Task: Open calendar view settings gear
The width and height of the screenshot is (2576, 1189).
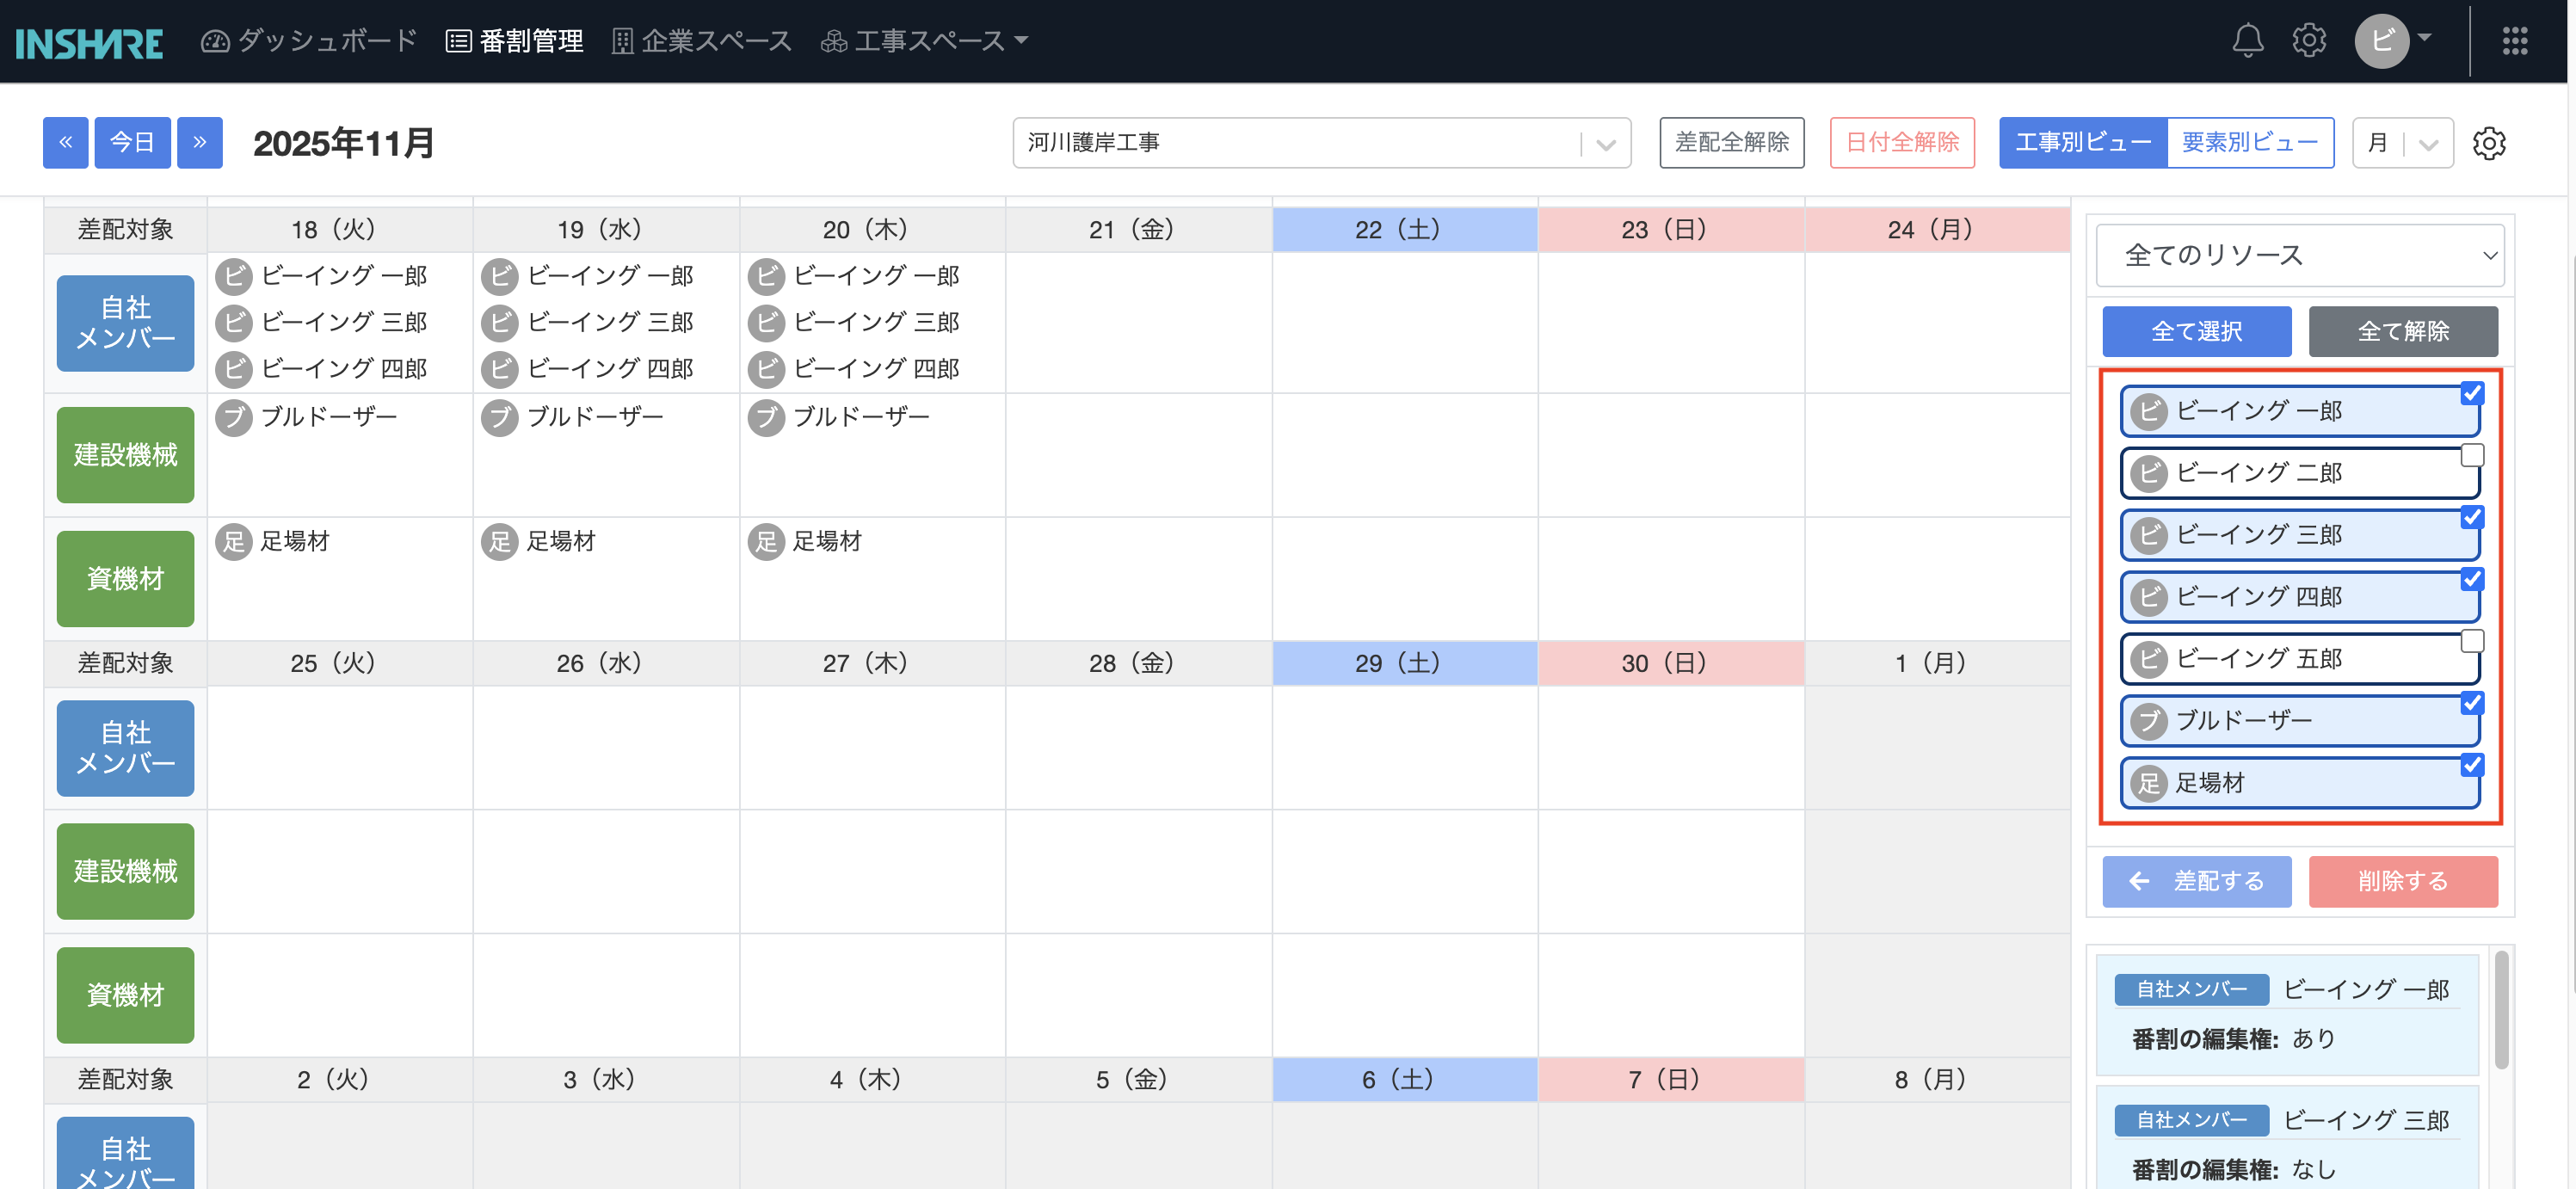Action: pos(2489,143)
